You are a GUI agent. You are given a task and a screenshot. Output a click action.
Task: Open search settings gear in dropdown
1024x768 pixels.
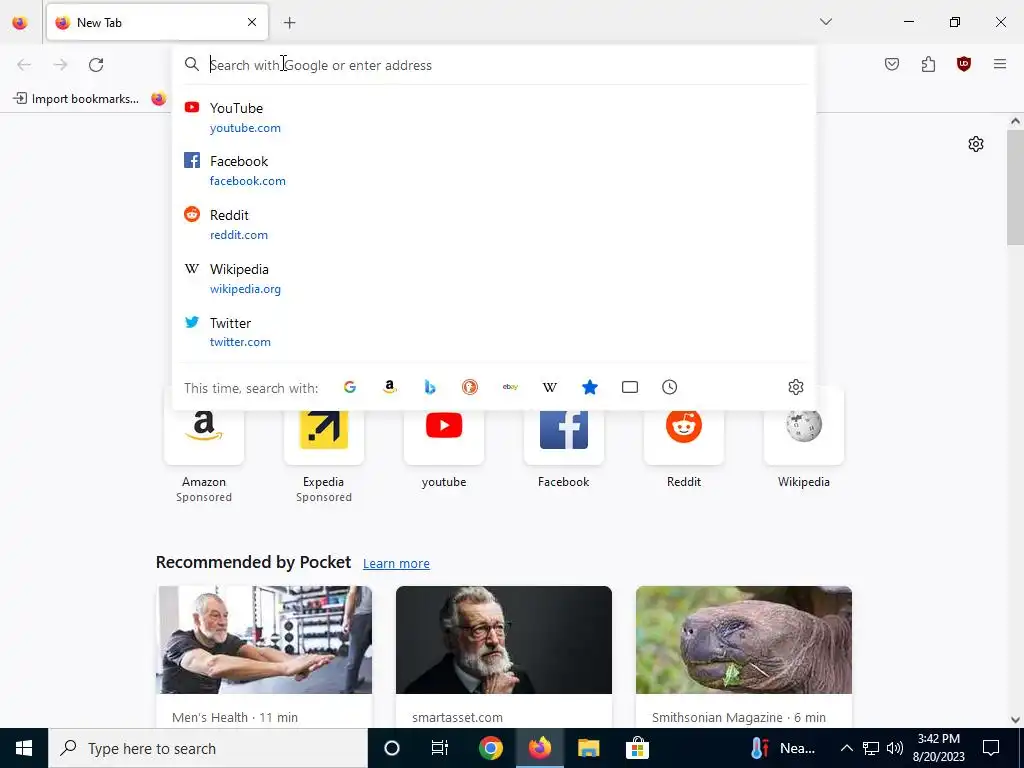click(795, 387)
